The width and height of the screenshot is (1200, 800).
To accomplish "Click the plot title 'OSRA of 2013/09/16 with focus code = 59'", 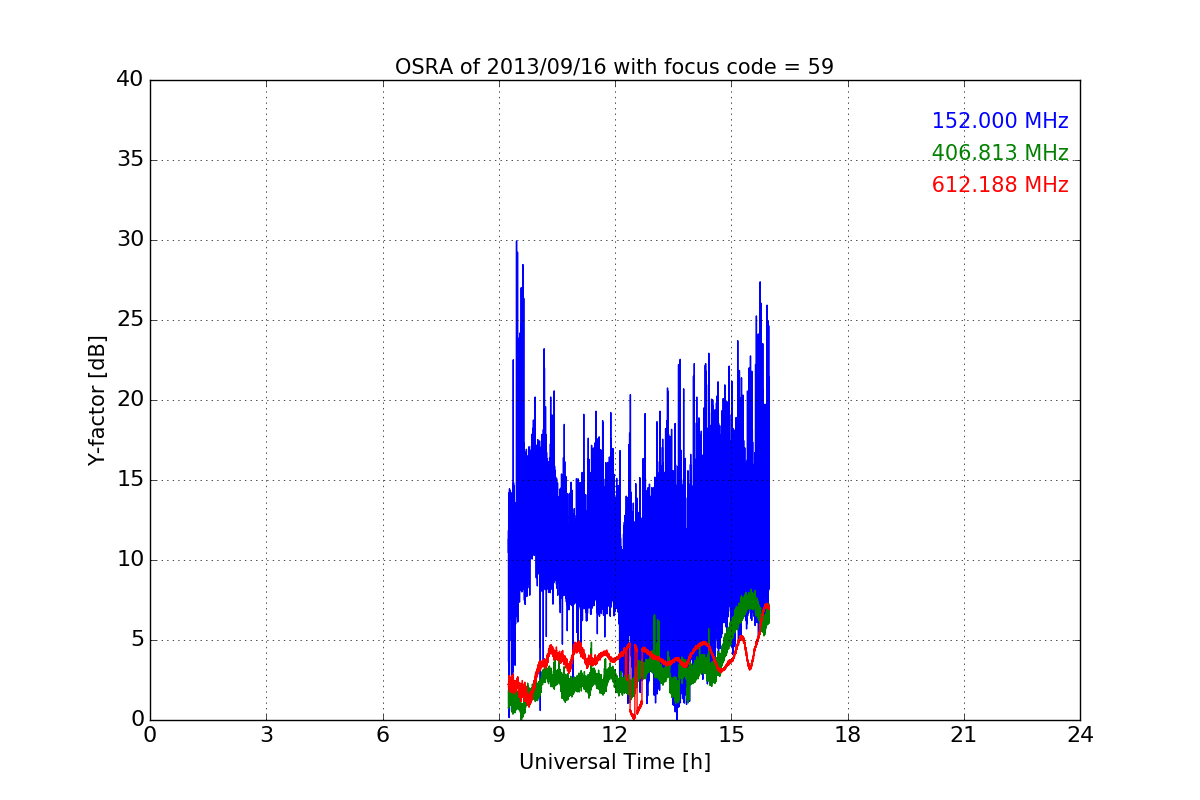I will pos(614,67).
